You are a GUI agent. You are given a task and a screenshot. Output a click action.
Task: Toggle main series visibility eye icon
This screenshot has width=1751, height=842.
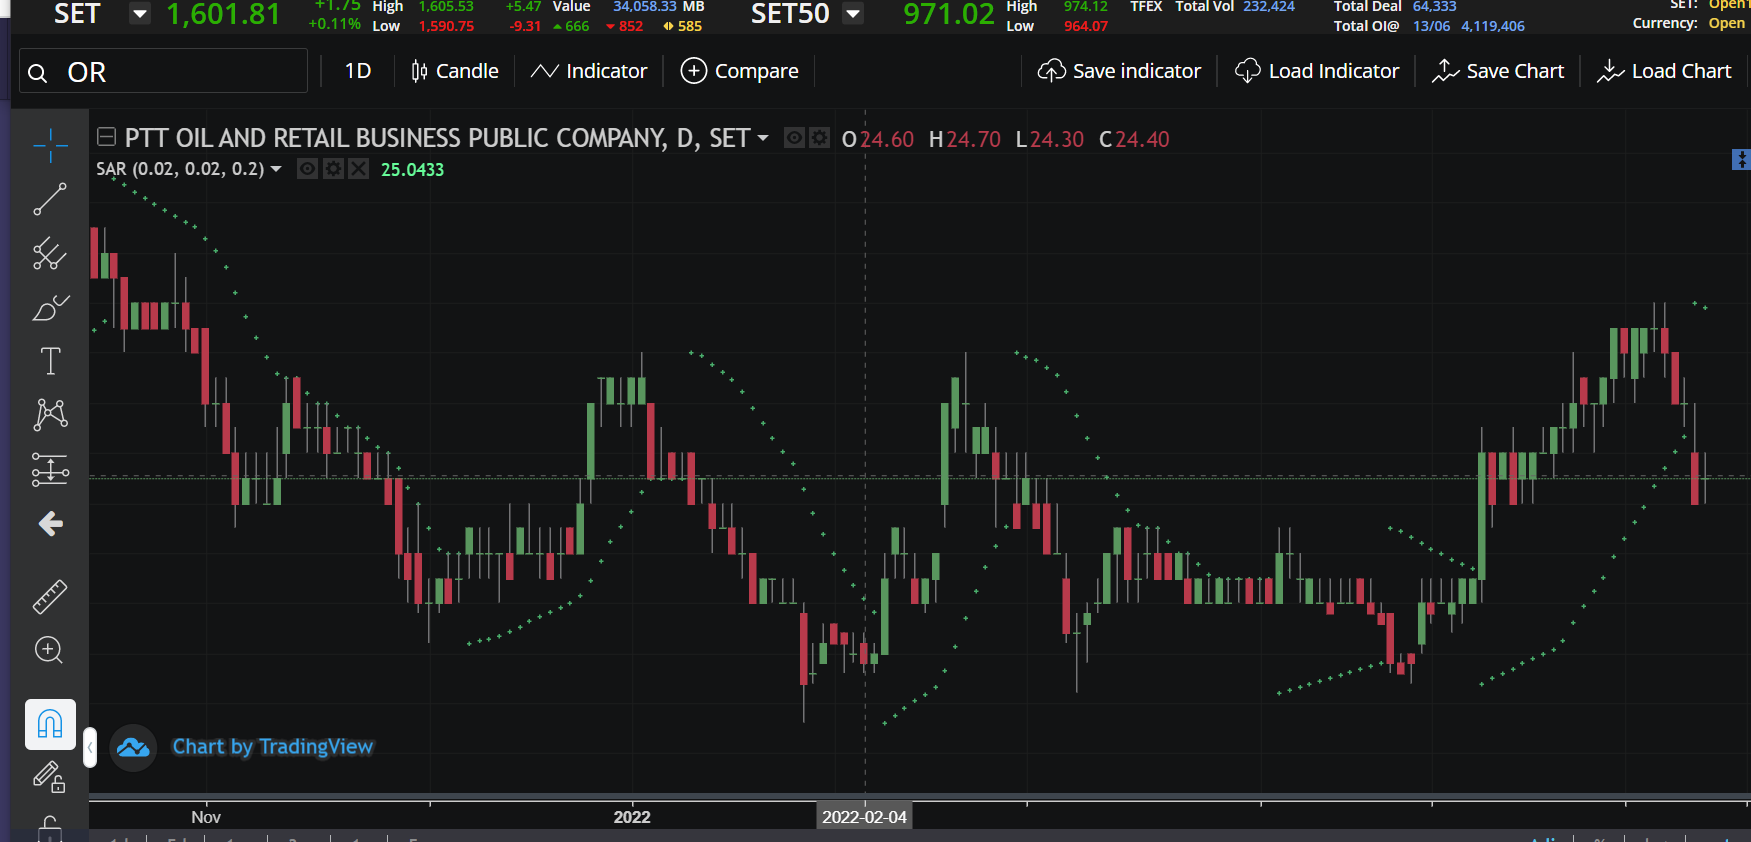[794, 138]
